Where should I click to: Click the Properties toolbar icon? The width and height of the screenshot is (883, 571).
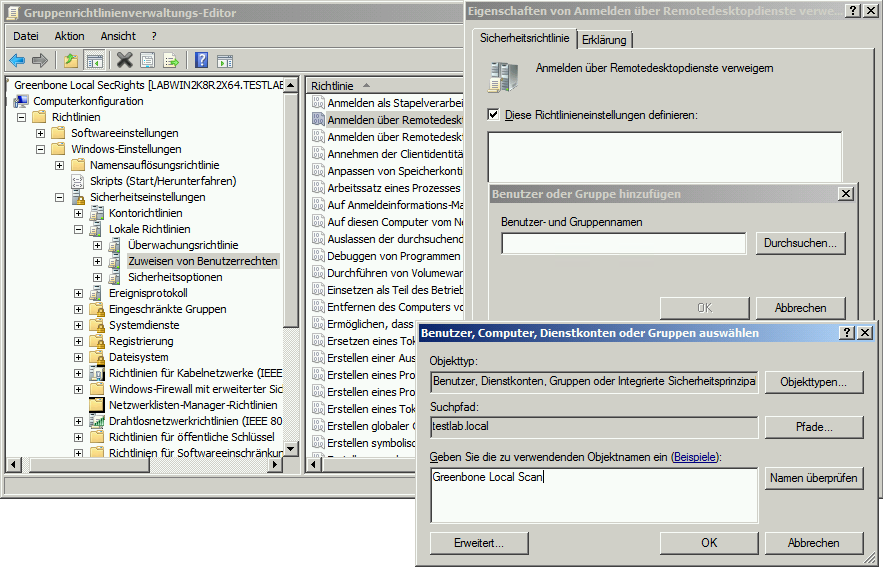pyautogui.click(x=148, y=61)
